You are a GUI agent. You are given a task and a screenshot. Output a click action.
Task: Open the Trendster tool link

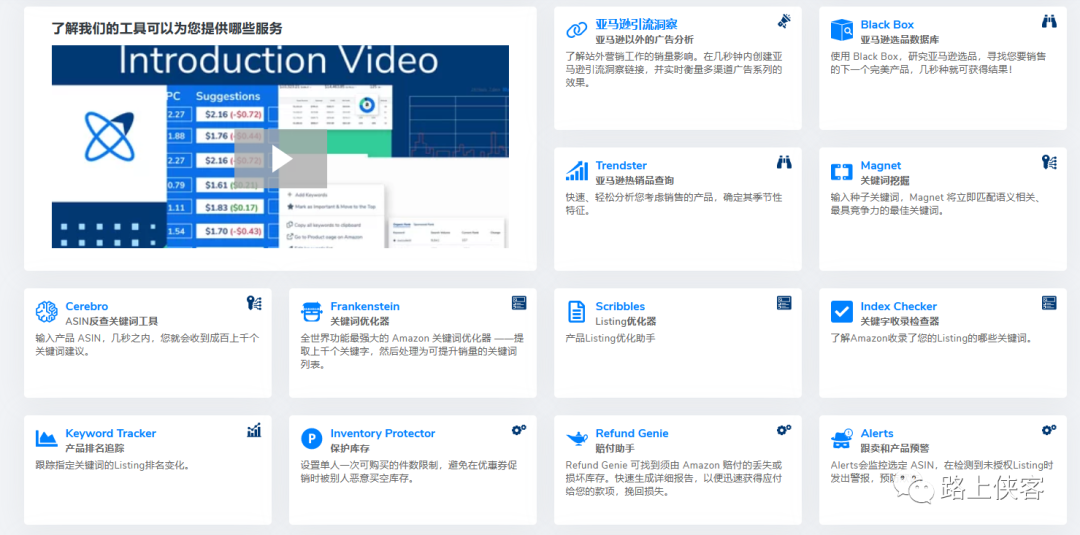(x=621, y=165)
